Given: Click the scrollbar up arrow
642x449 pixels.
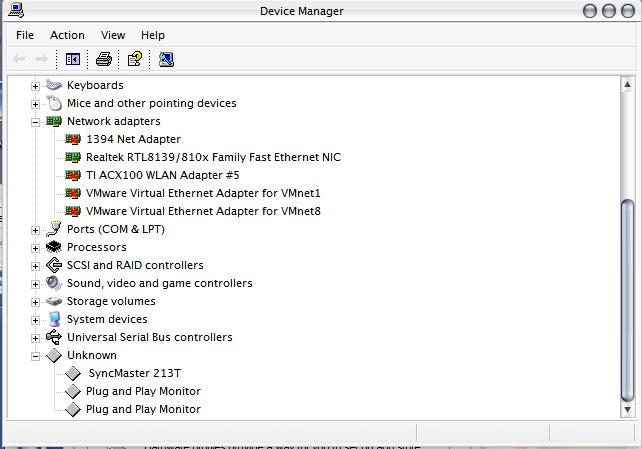Looking at the screenshot, I should [x=628, y=85].
